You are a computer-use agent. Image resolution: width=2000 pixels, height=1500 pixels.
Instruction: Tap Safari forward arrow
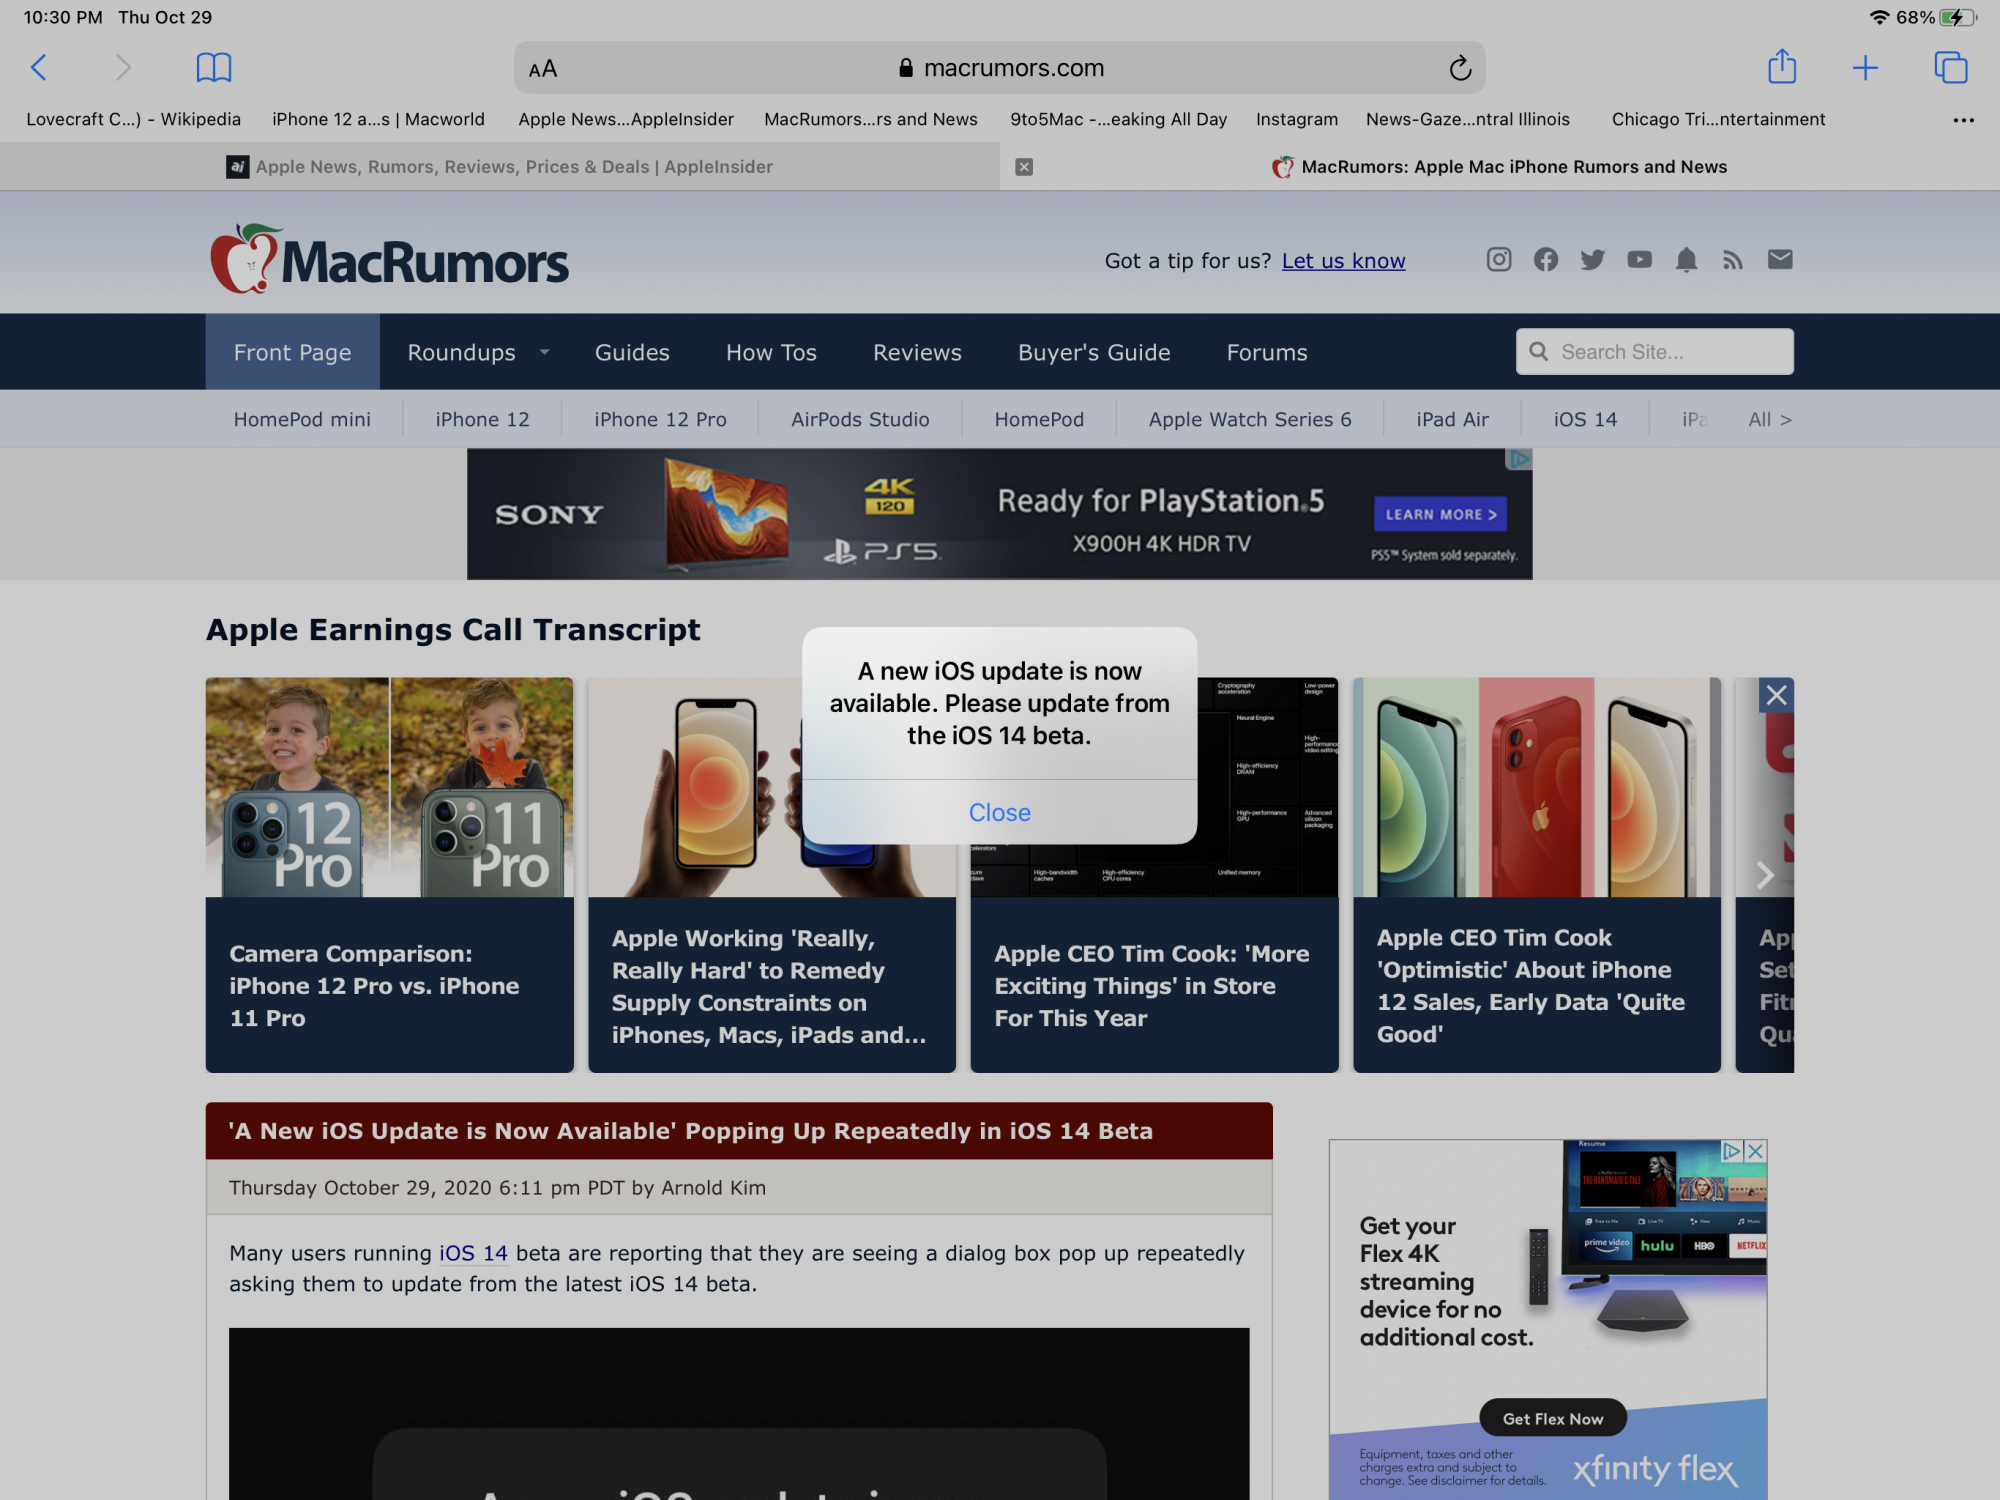tap(123, 68)
